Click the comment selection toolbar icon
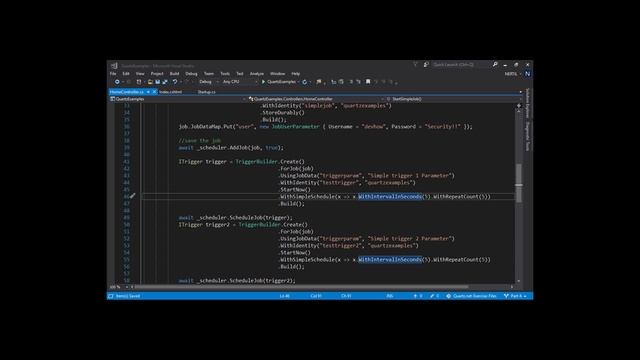This screenshot has width=640, height=360. 351,82
